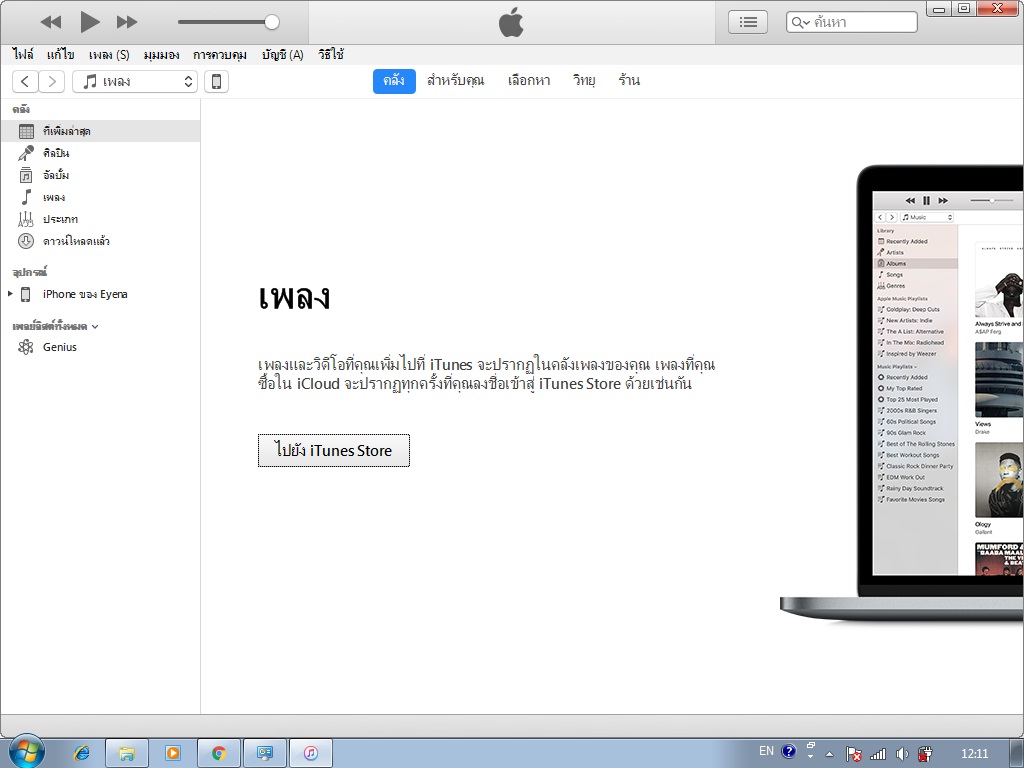Open Action Center flag icon
Screen dimensions: 1024x768
[x=854, y=754]
